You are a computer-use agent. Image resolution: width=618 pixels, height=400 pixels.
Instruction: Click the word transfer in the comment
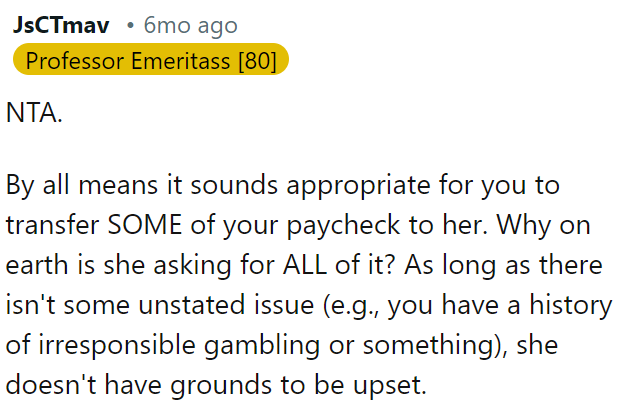click(x=52, y=225)
